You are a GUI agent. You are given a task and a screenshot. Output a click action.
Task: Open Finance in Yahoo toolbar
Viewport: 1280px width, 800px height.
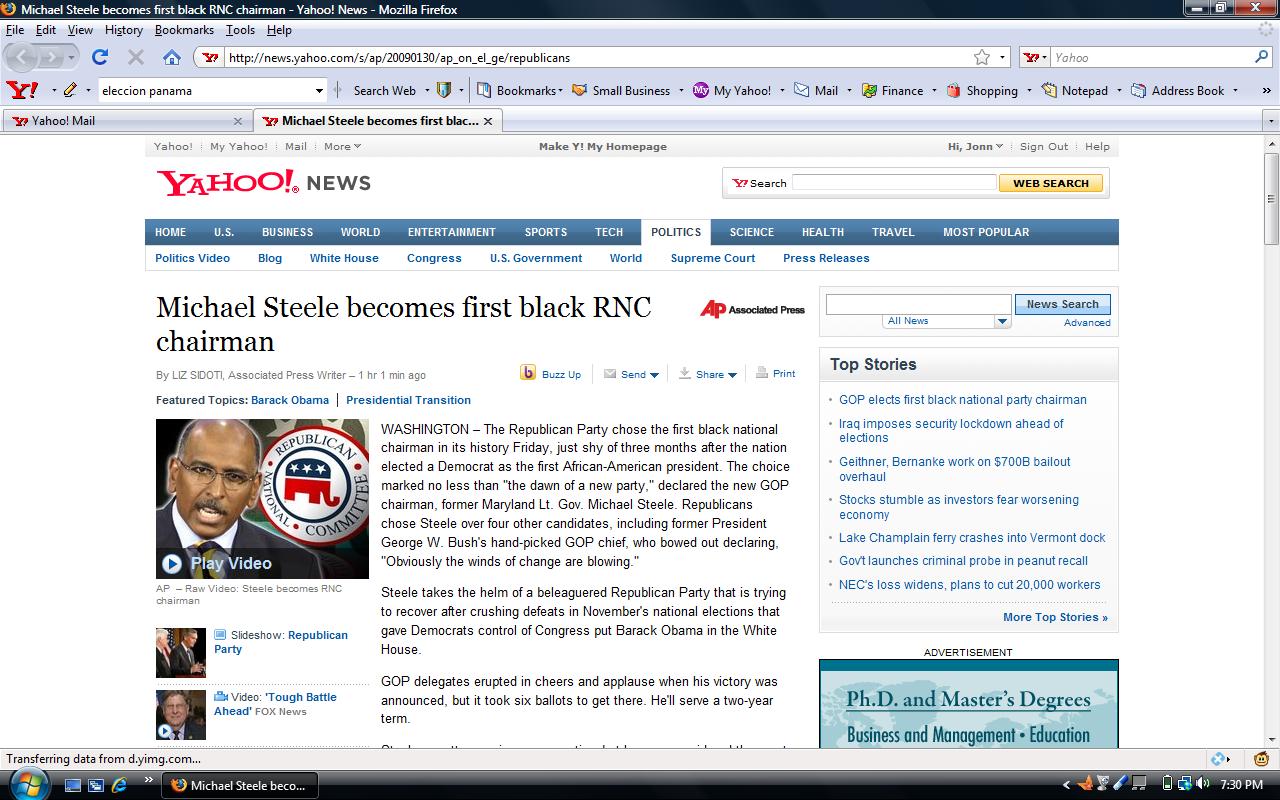(892, 90)
